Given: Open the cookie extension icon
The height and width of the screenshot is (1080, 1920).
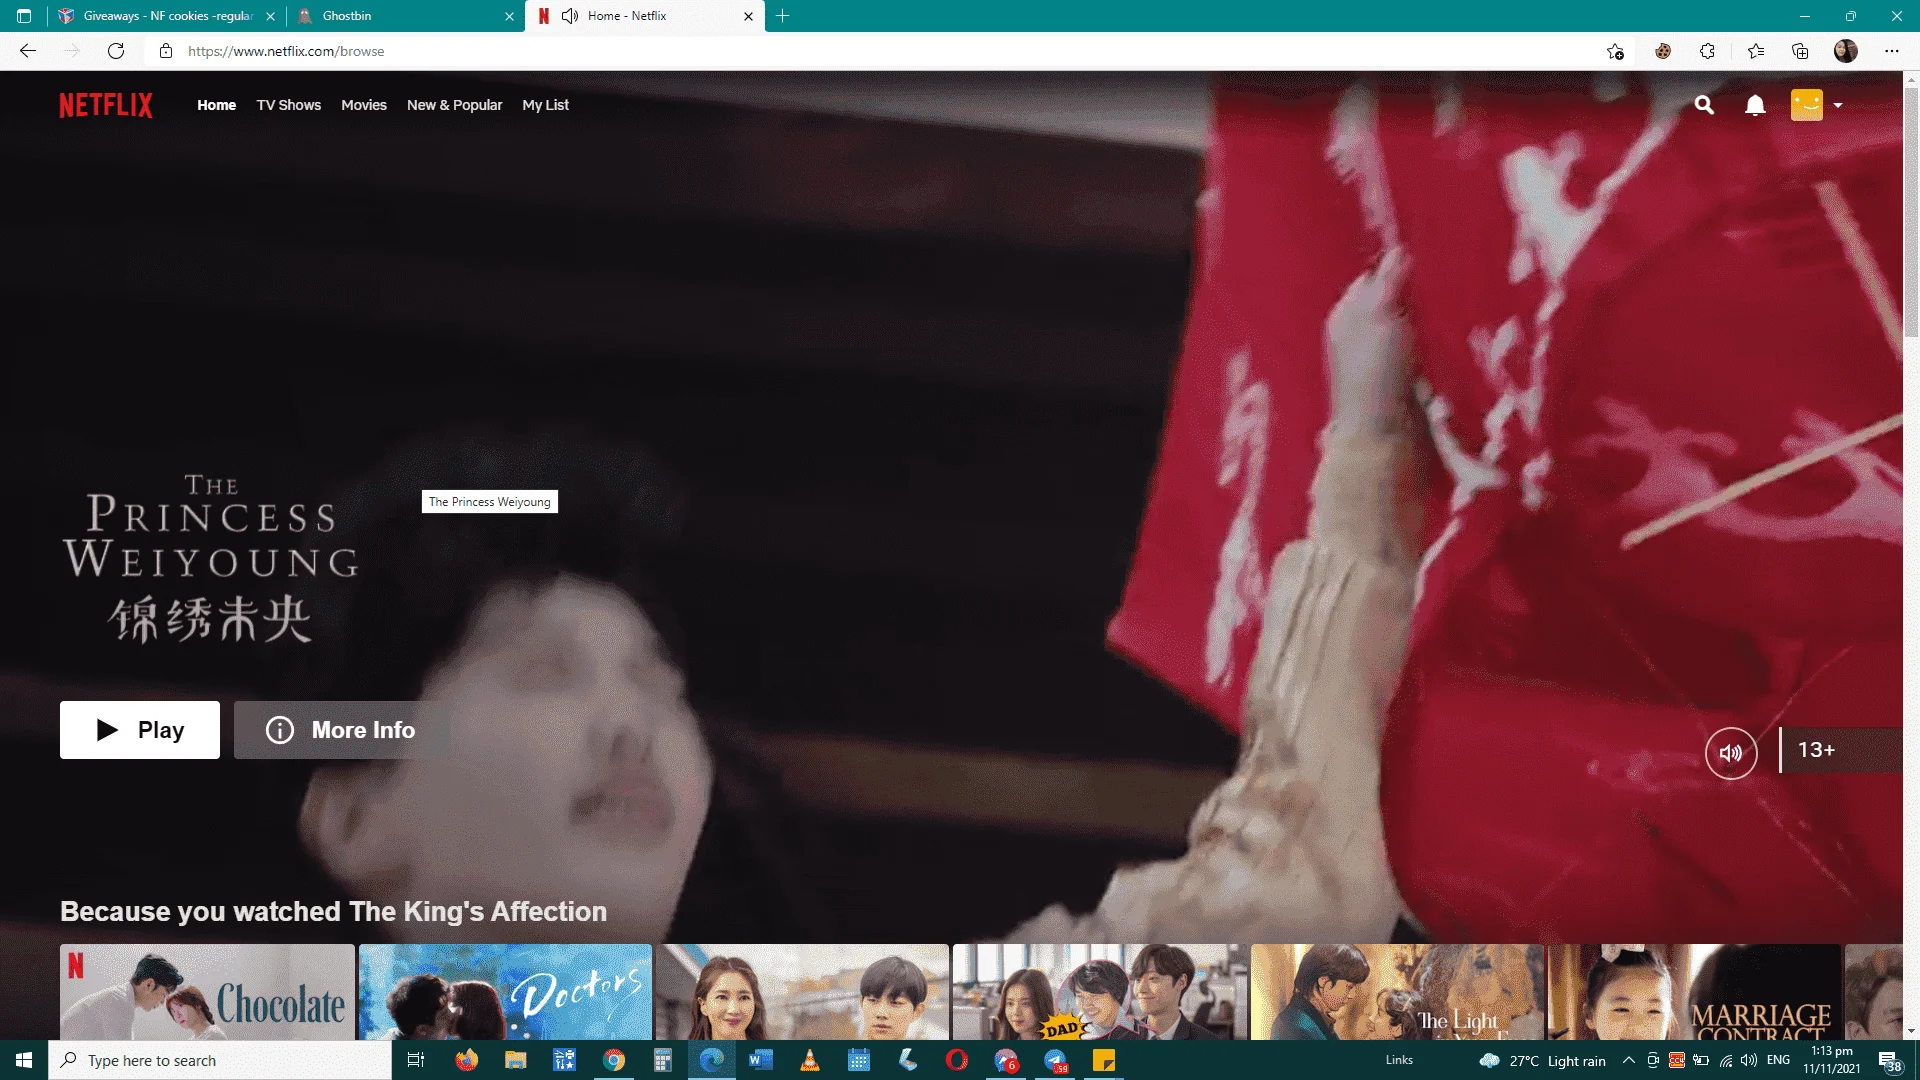Looking at the screenshot, I should click(1662, 51).
